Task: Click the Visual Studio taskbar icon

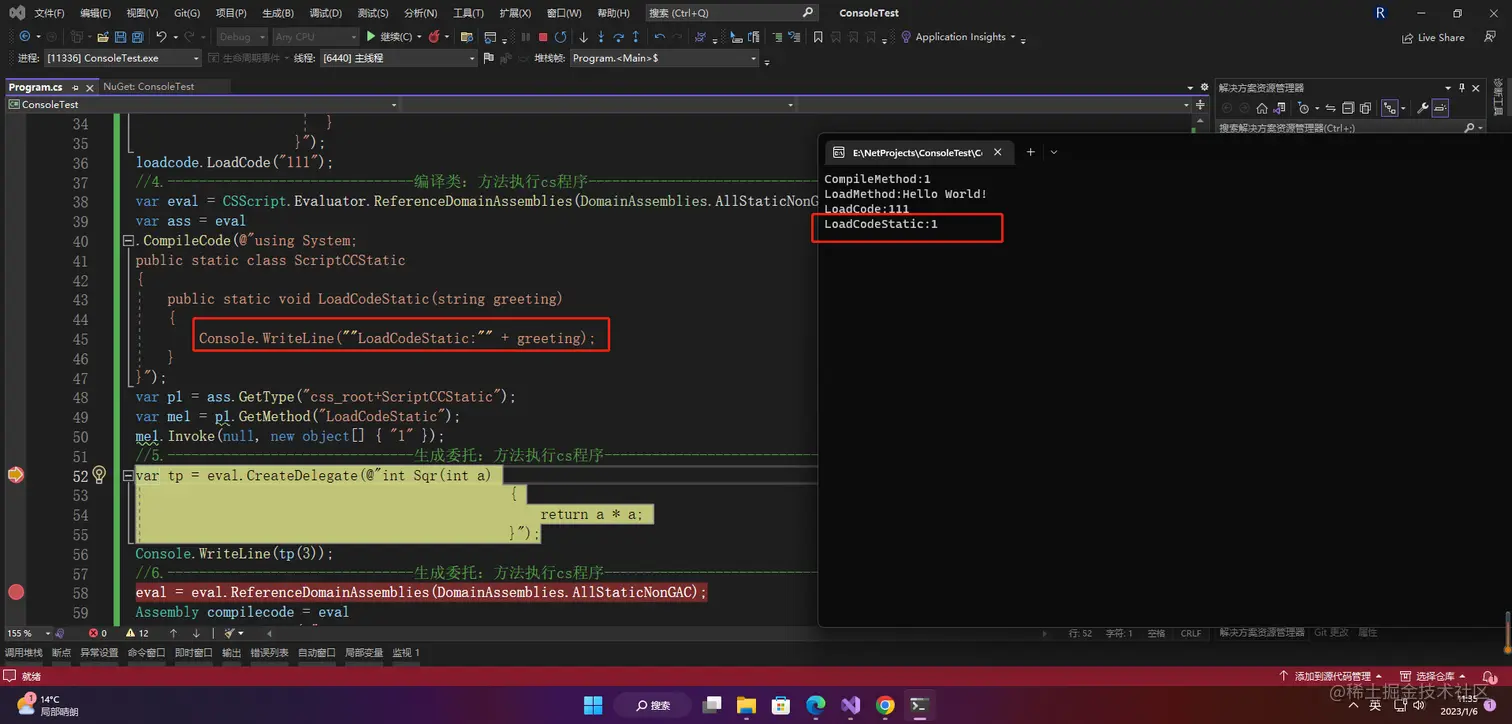Action: pos(850,705)
